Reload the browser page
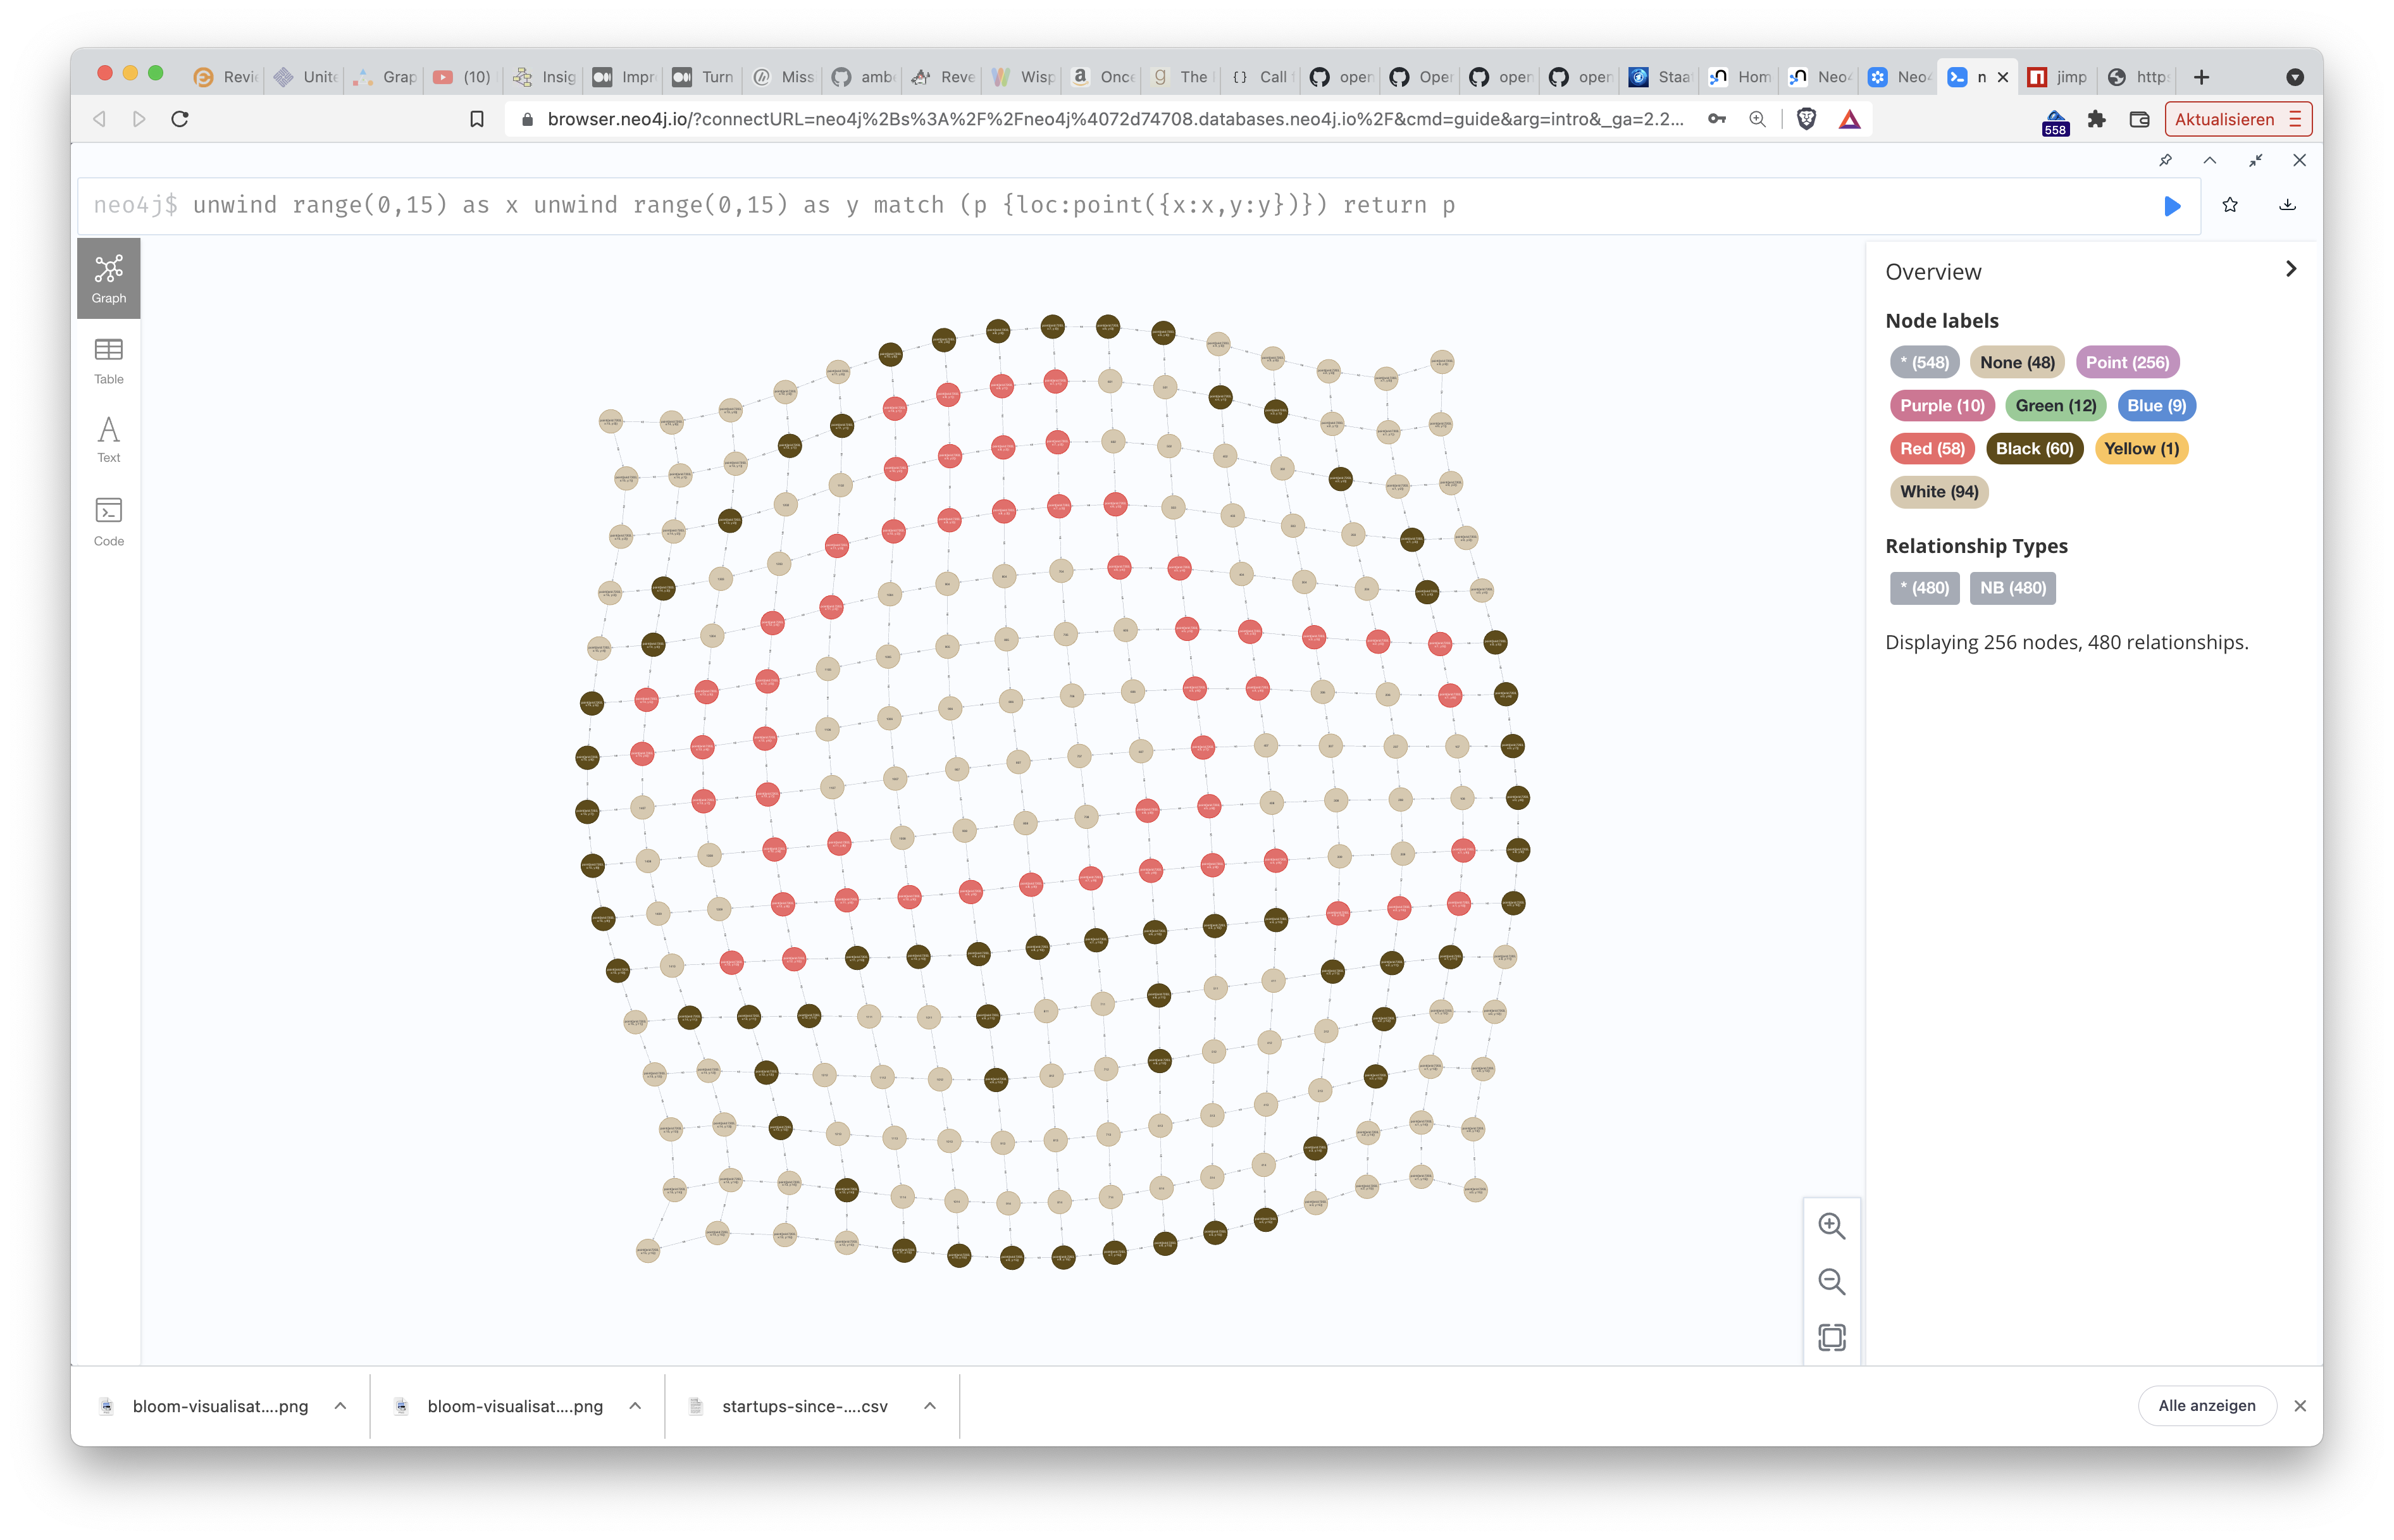2394x1540 pixels. (x=180, y=119)
